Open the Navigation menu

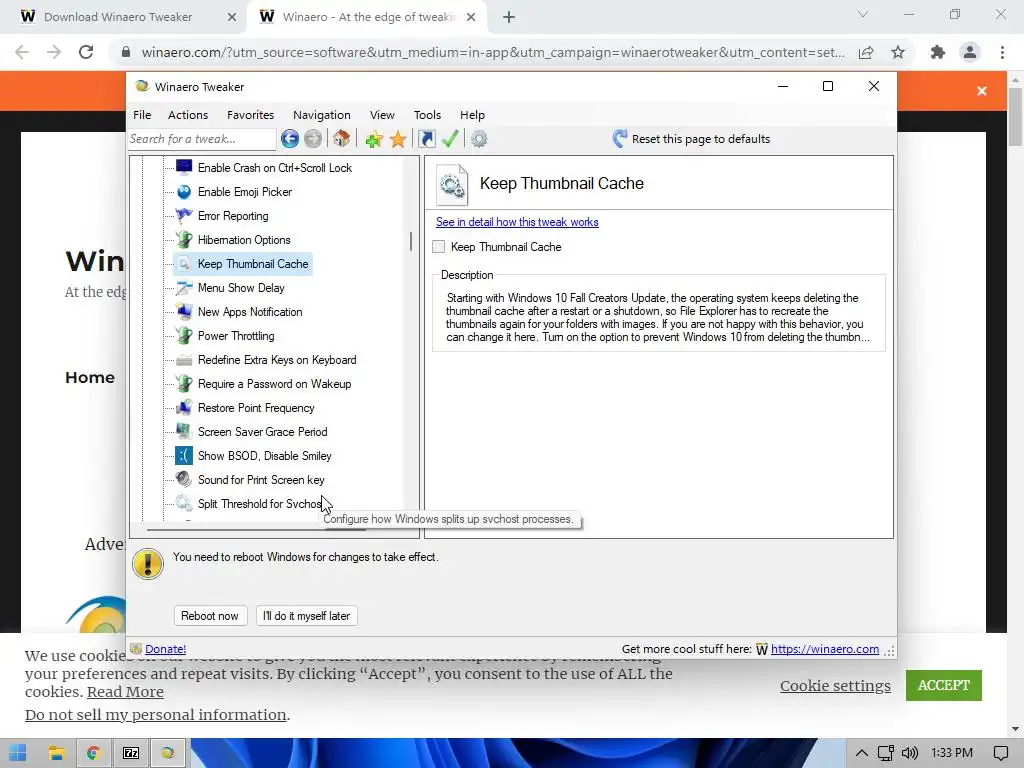322,115
